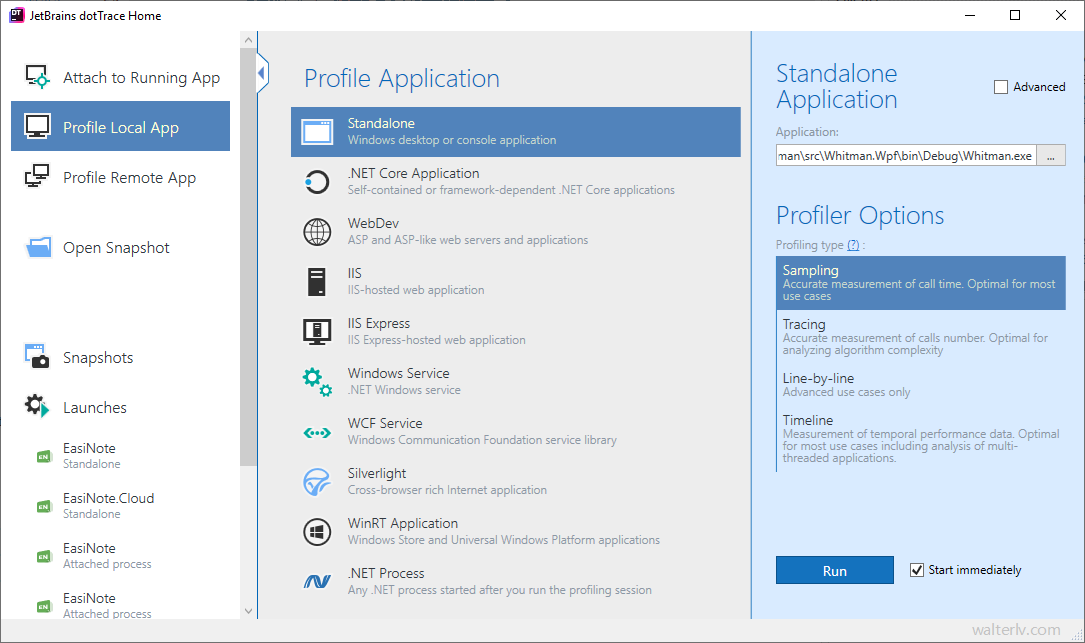Click the Profile Remote App monitor icon
Viewport: 1085px width, 643px height.
coord(37,177)
